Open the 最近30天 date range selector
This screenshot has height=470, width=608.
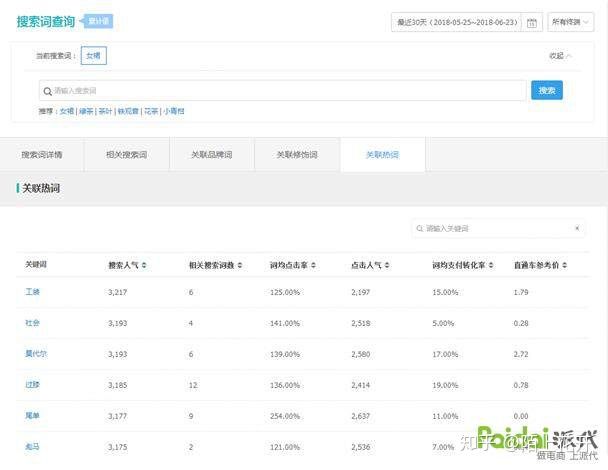coord(457,22)
